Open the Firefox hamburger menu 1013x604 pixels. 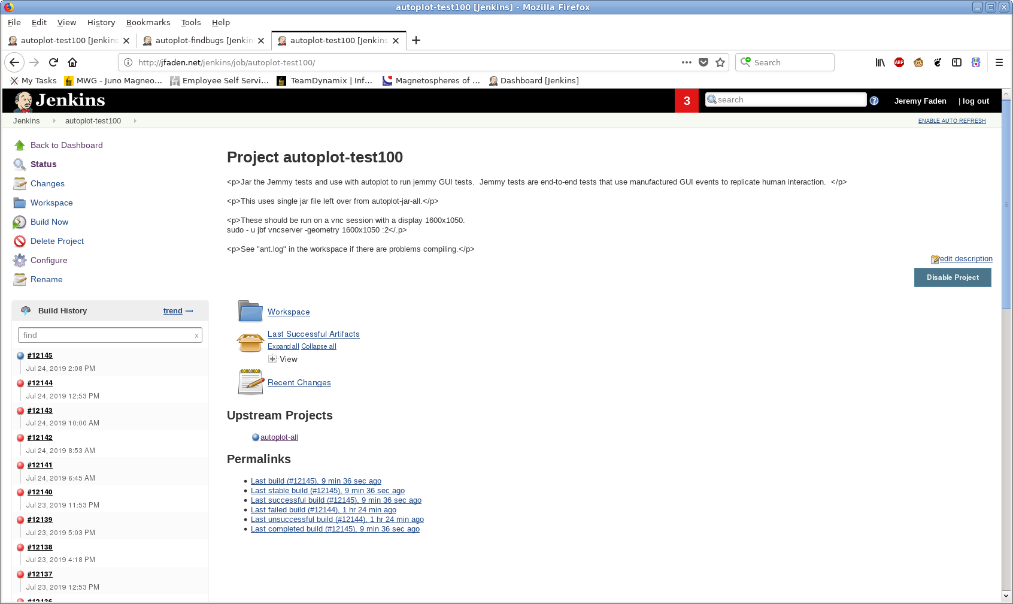coord(999,62)
